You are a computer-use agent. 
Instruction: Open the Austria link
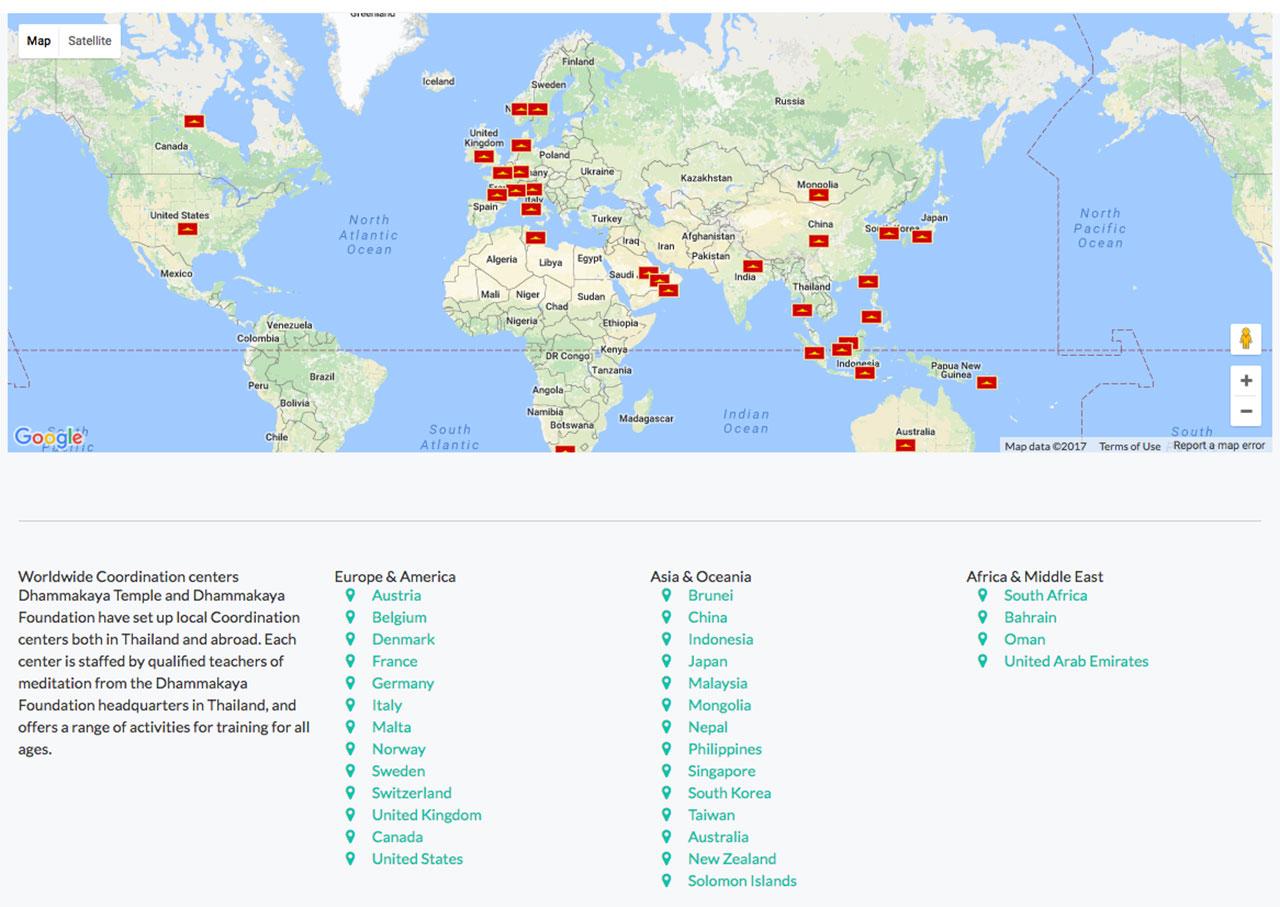[x=396, y=595]
